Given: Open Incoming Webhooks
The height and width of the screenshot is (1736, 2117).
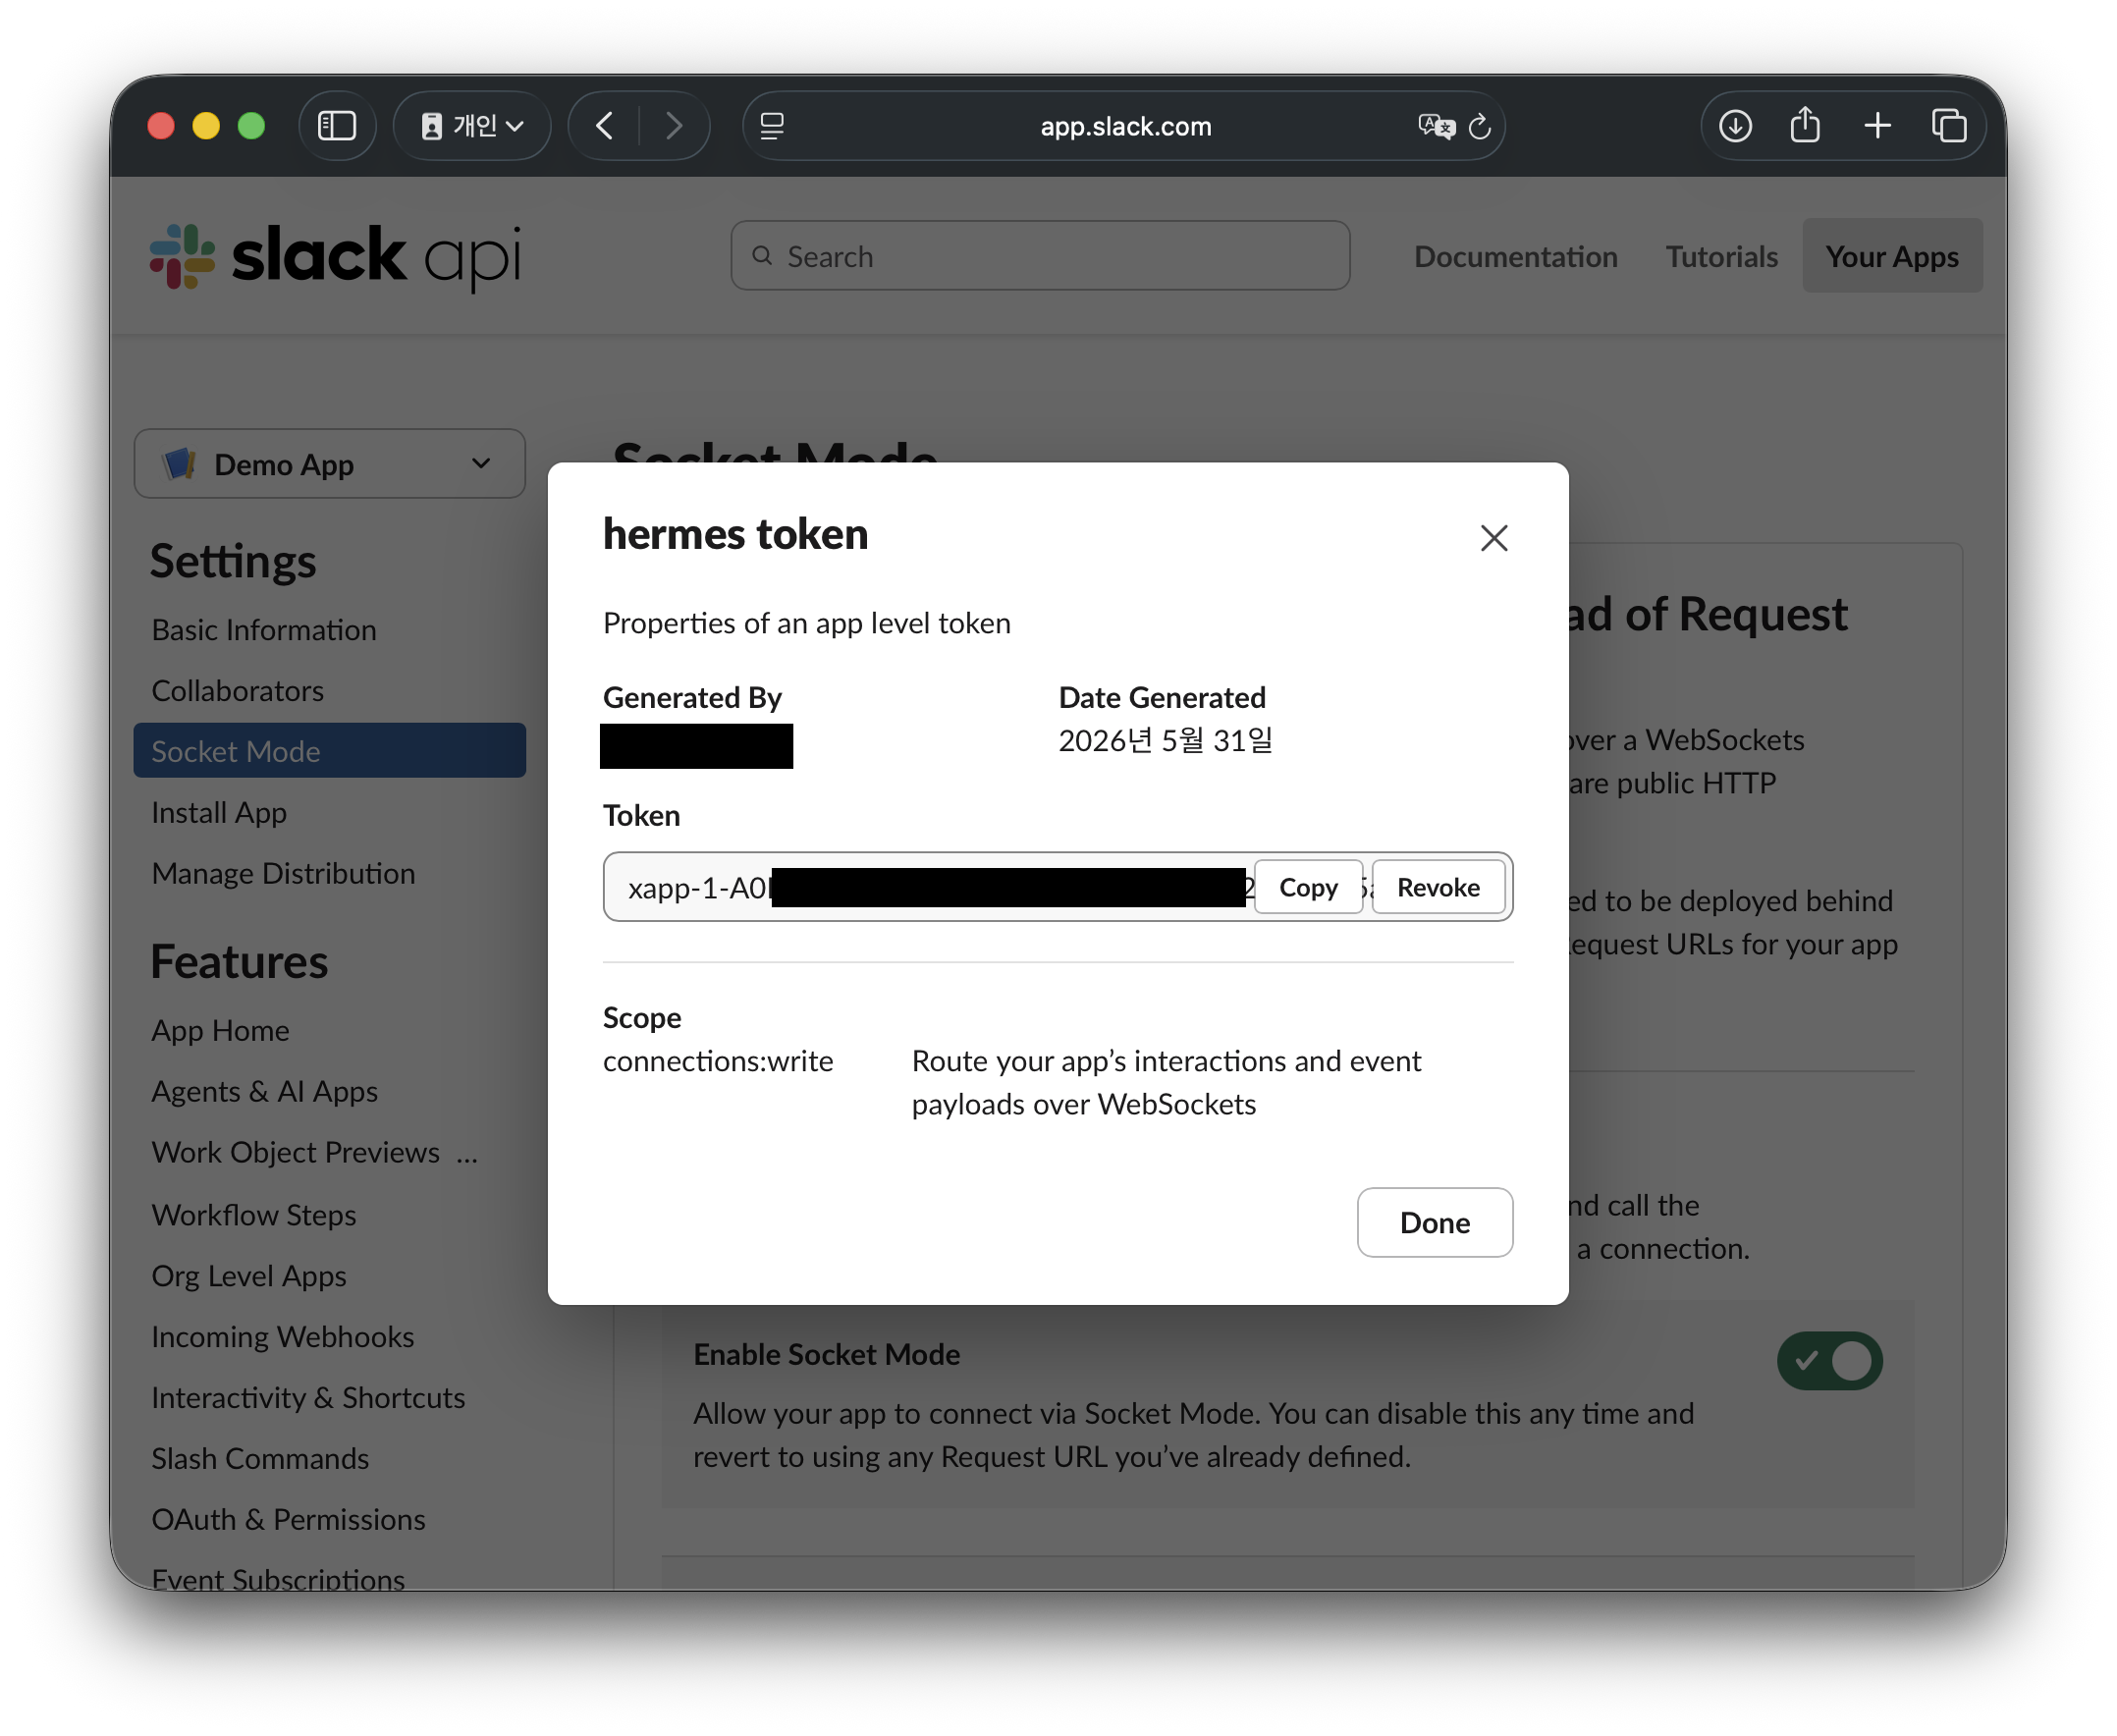Looking at the screenshot, I should [283, 1338].
